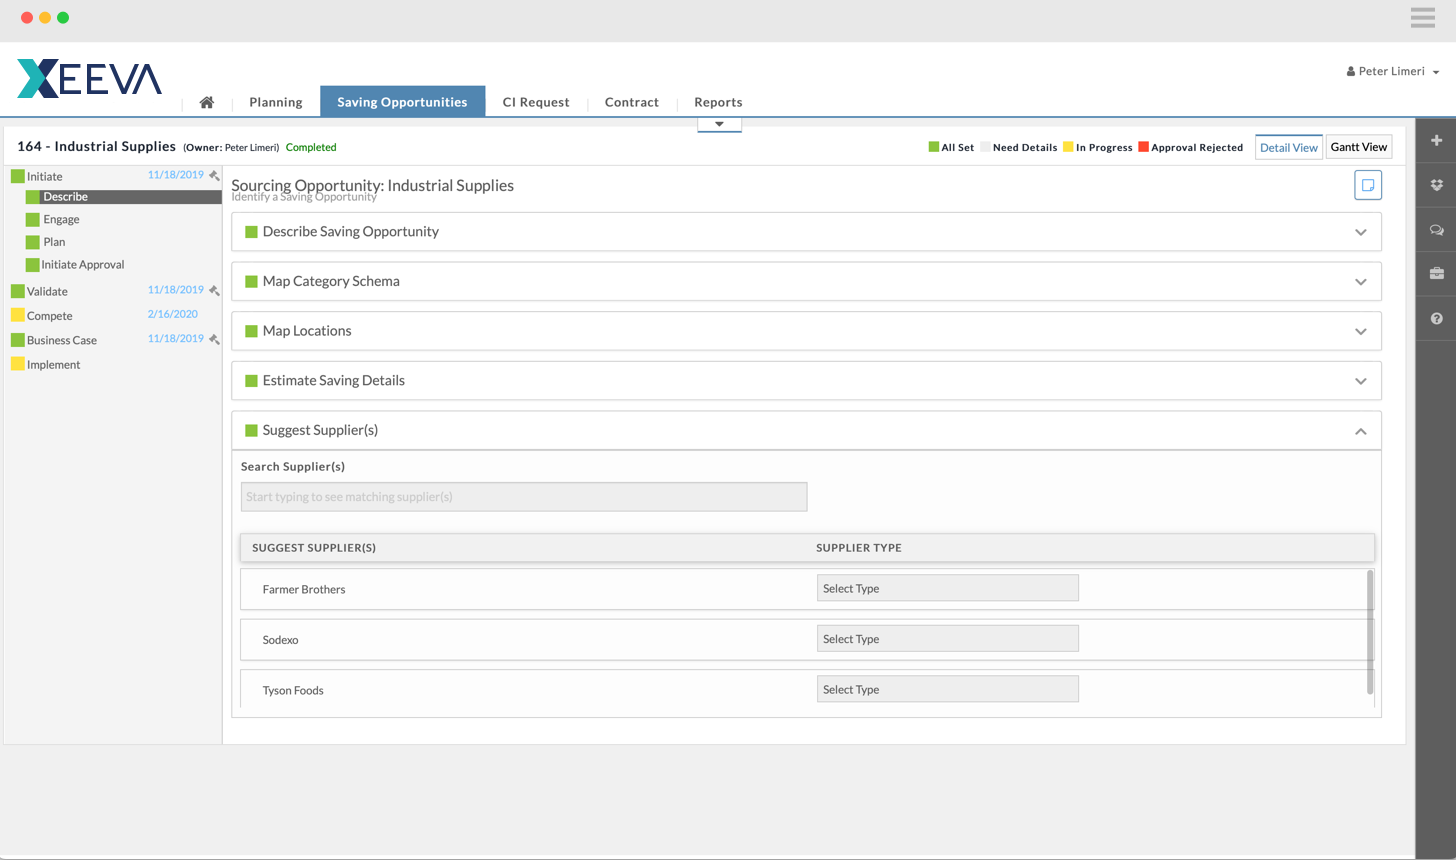Click the SUGGEST SUPPLIER(S) column header

pyautogui.click(x=314, y=548)
